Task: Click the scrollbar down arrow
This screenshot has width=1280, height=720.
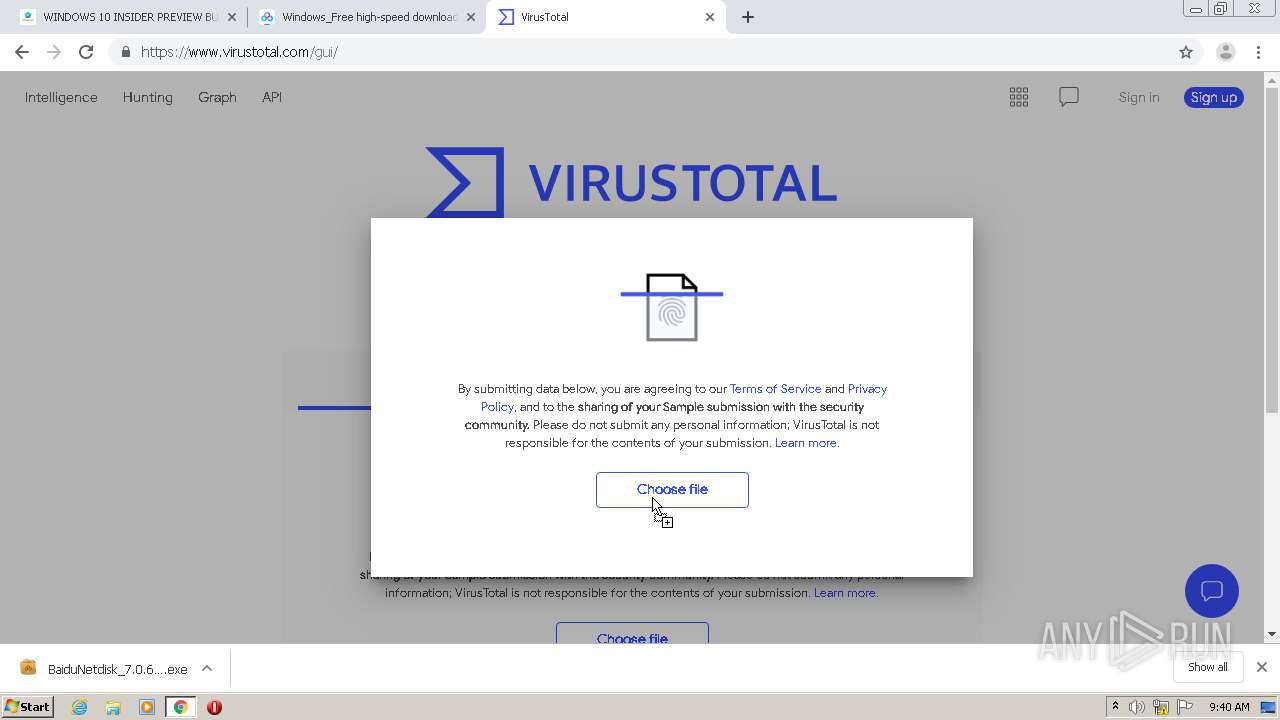Action: 1272,634
